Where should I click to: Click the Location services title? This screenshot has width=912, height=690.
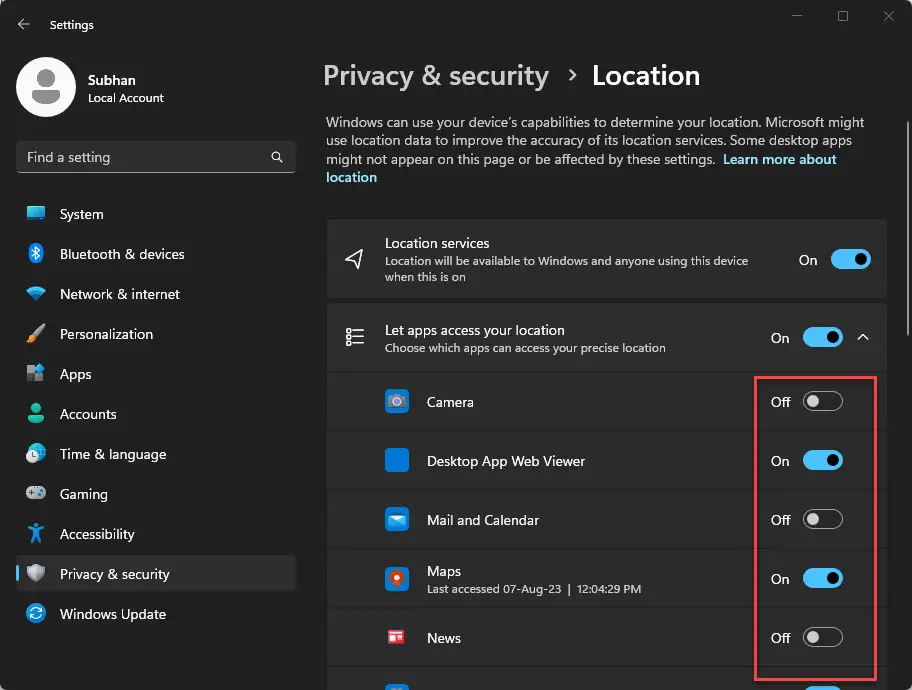437,243
